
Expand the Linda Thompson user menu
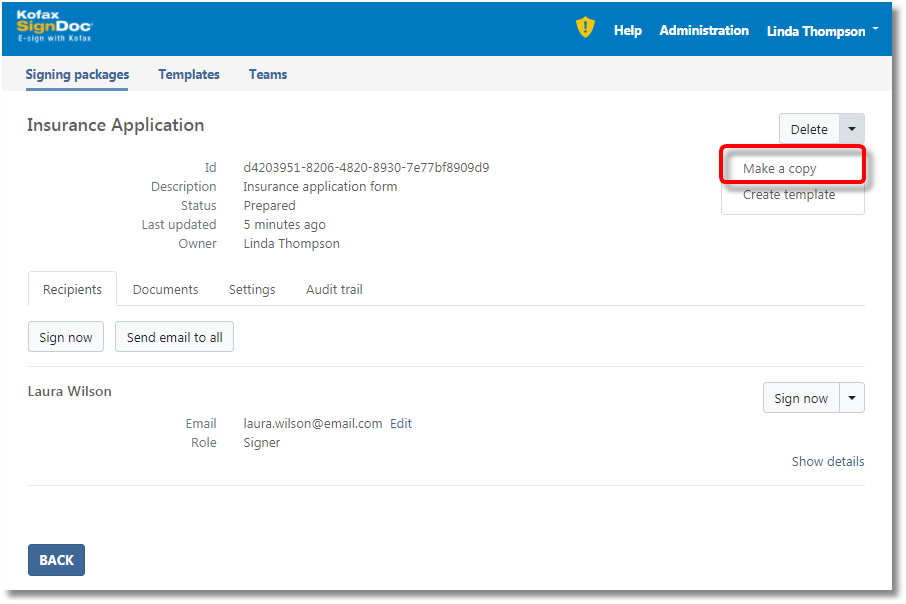822,31
